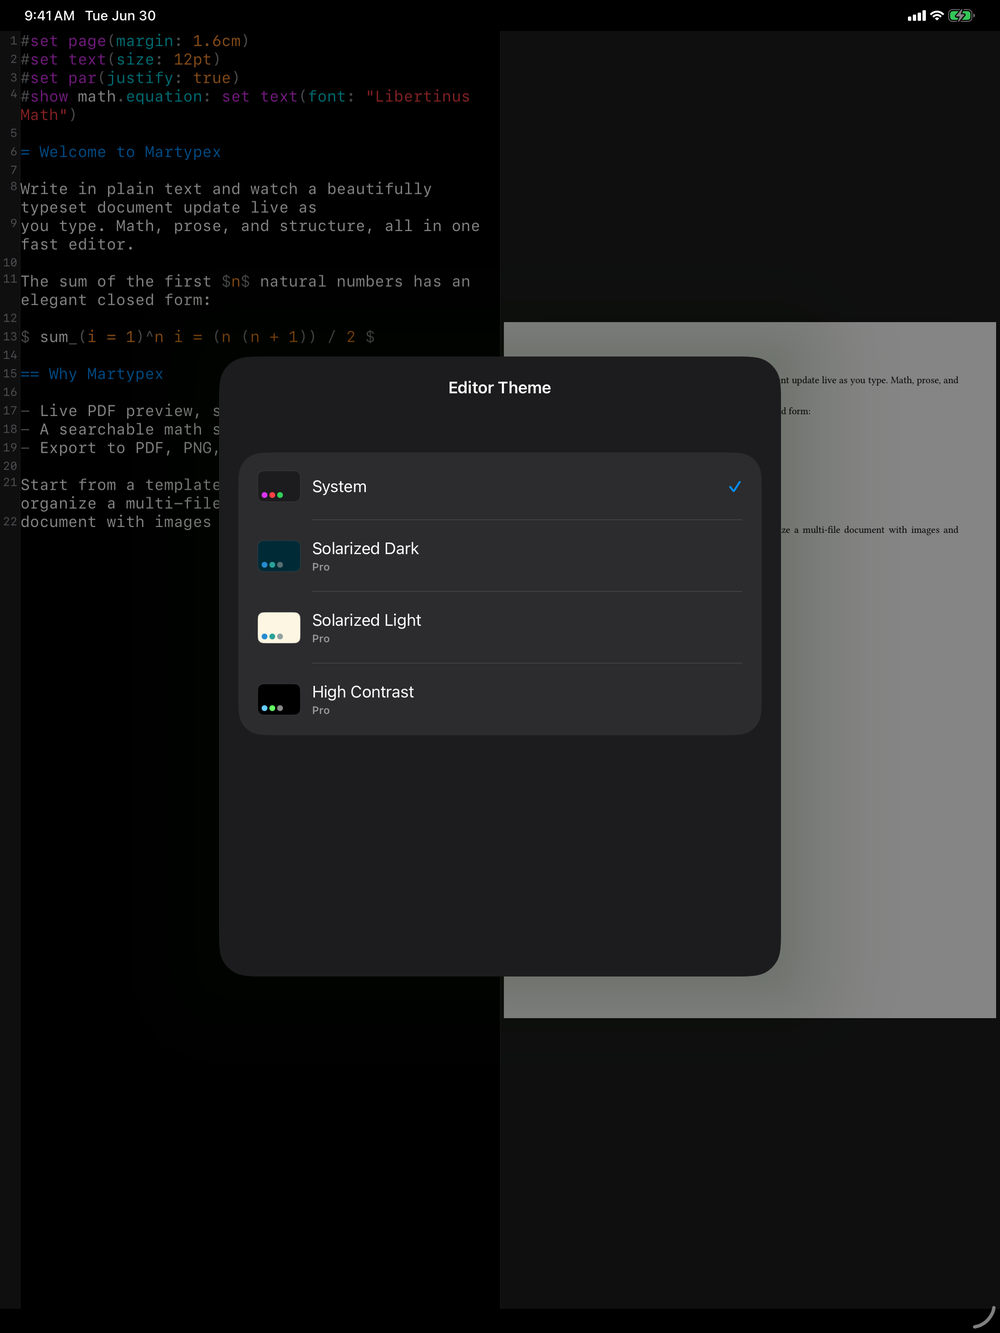Click the "= Welcome to Martypex" heading line
The width and height of the screenshot is (1000, 1333).
point(121,152)
